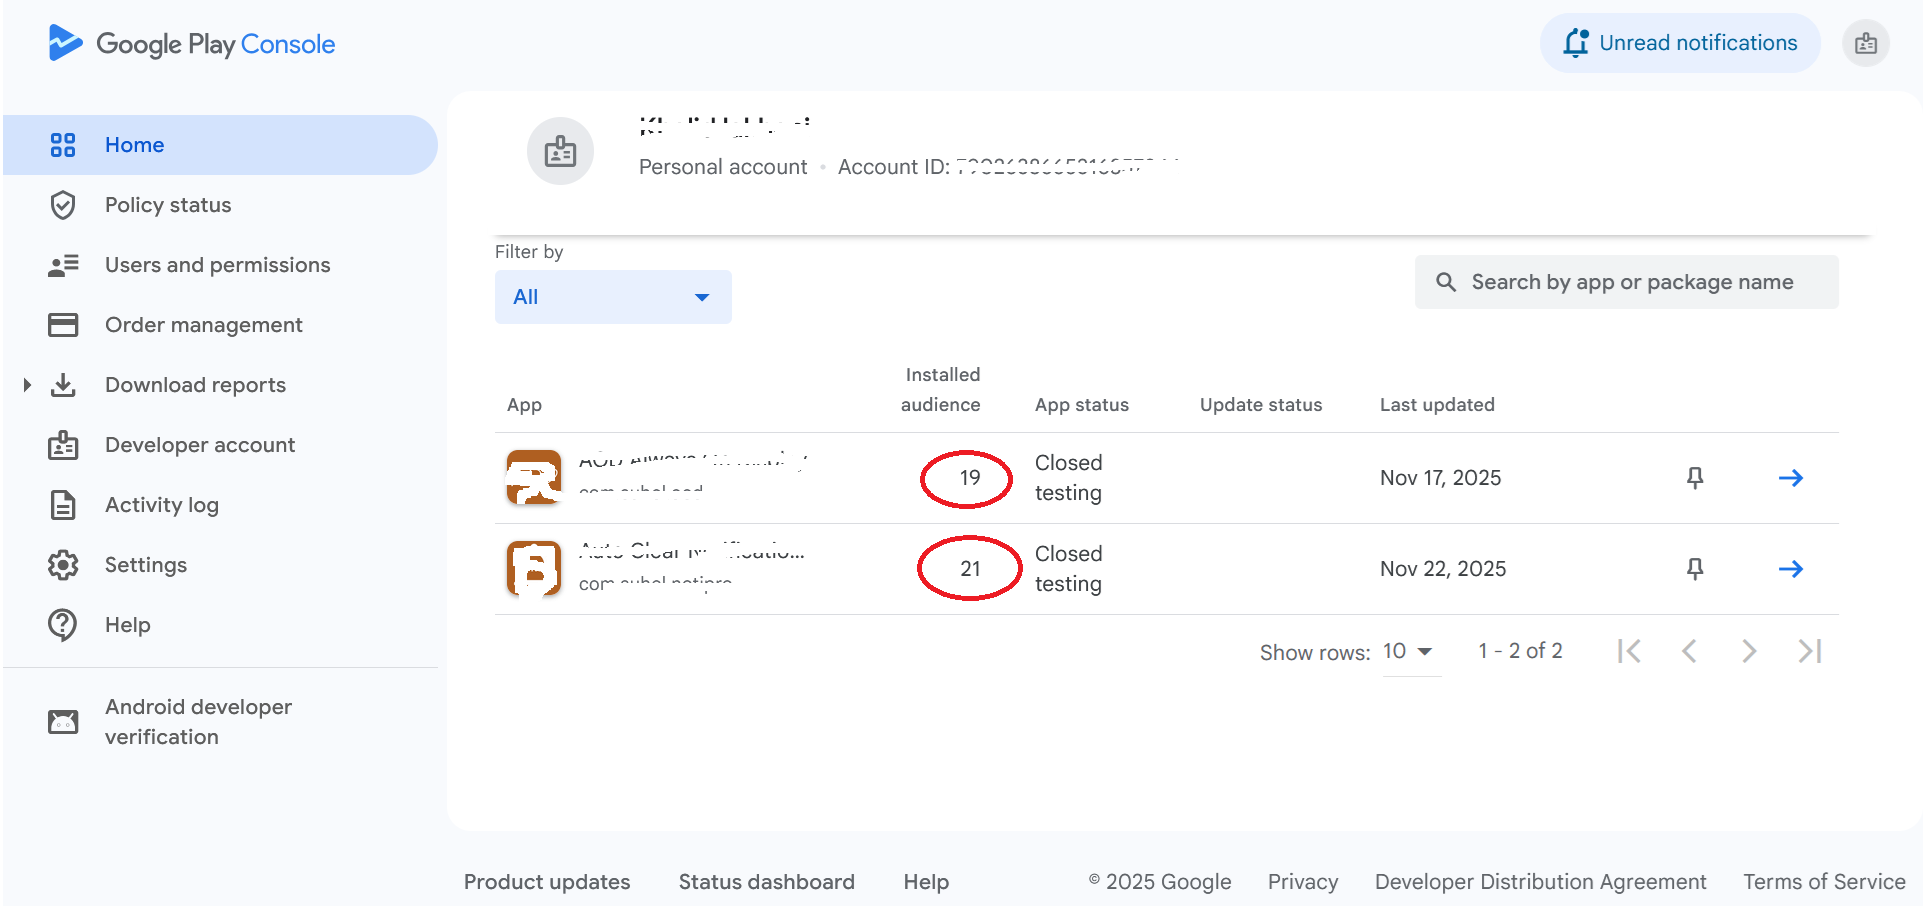The image size is (1923, 906).
Task: Open Users and permissions
Action: tap(217, 265)
